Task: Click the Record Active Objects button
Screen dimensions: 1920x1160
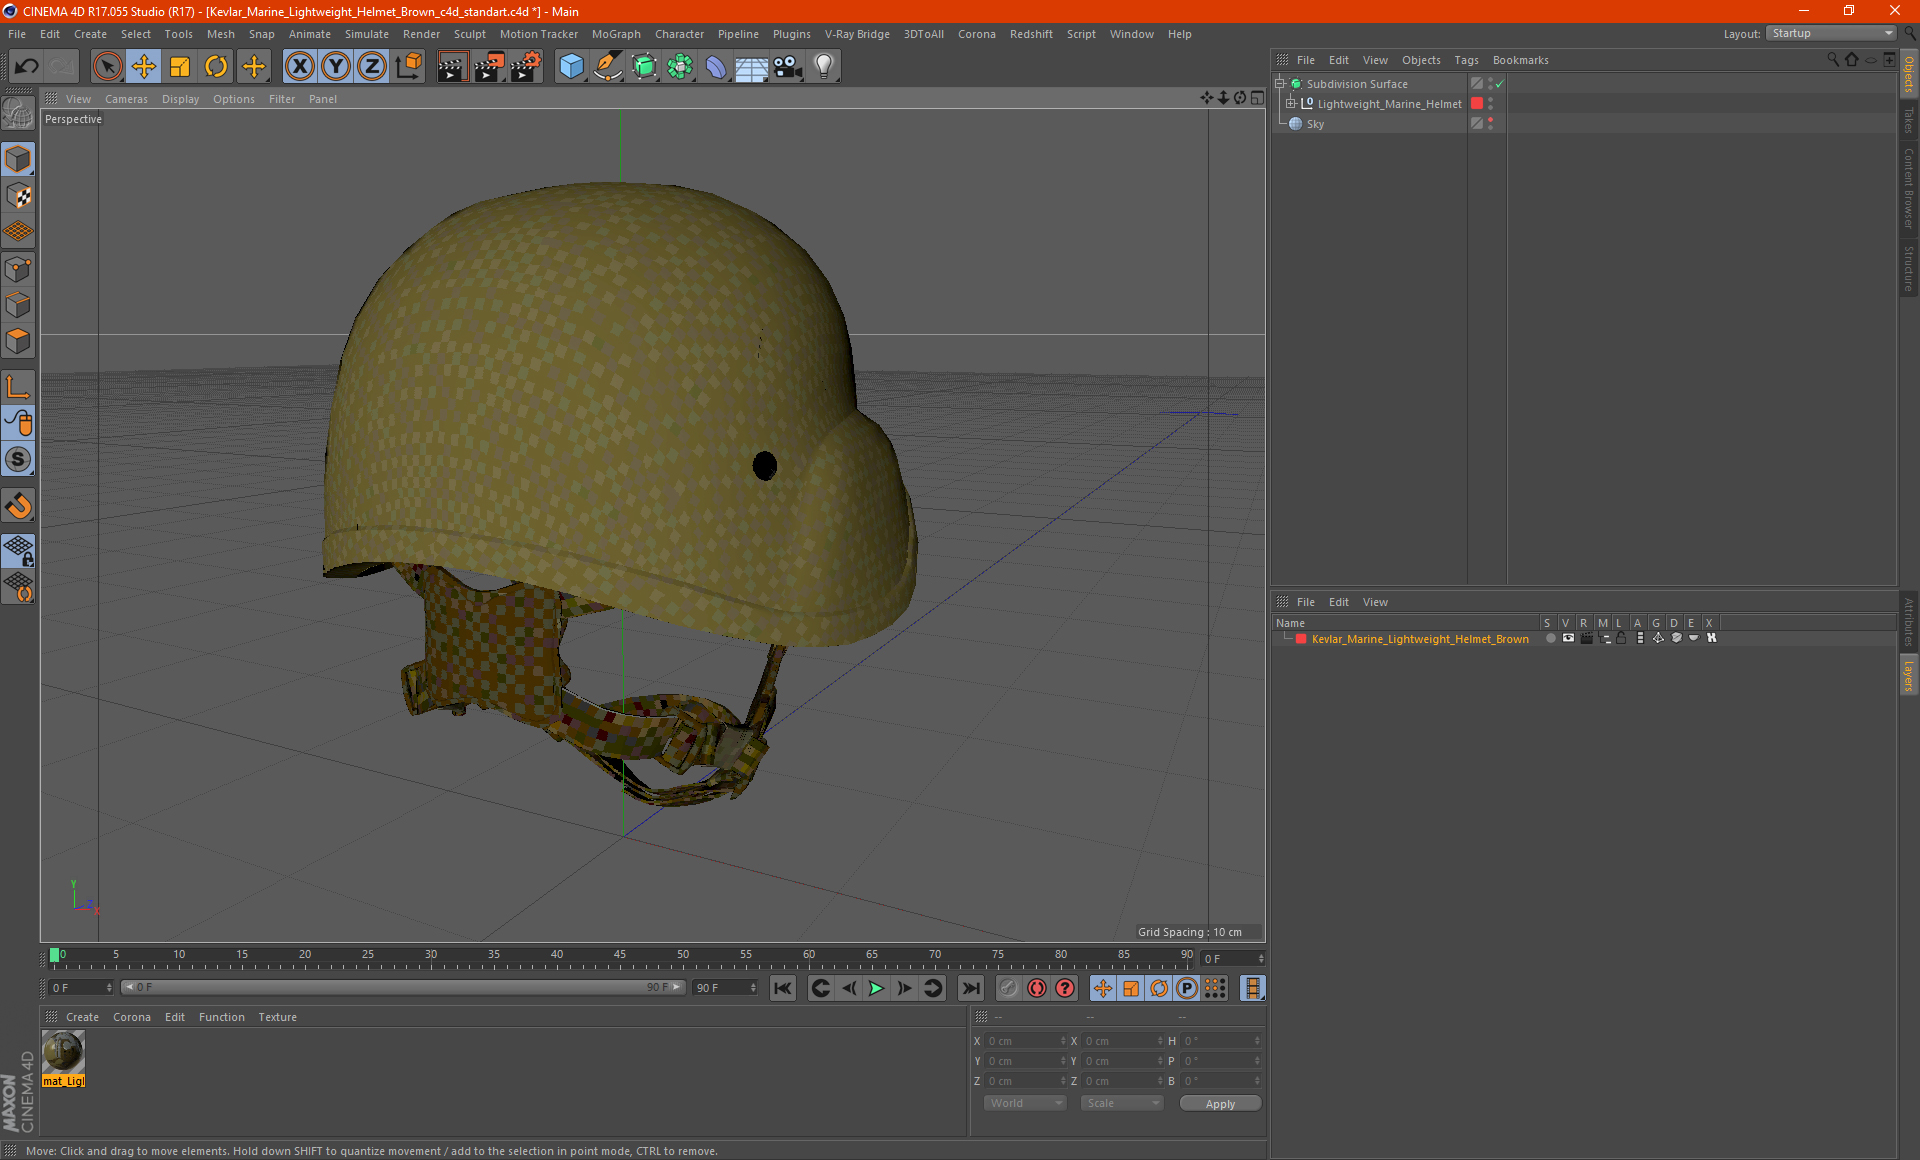Action: coord(1008,988)
